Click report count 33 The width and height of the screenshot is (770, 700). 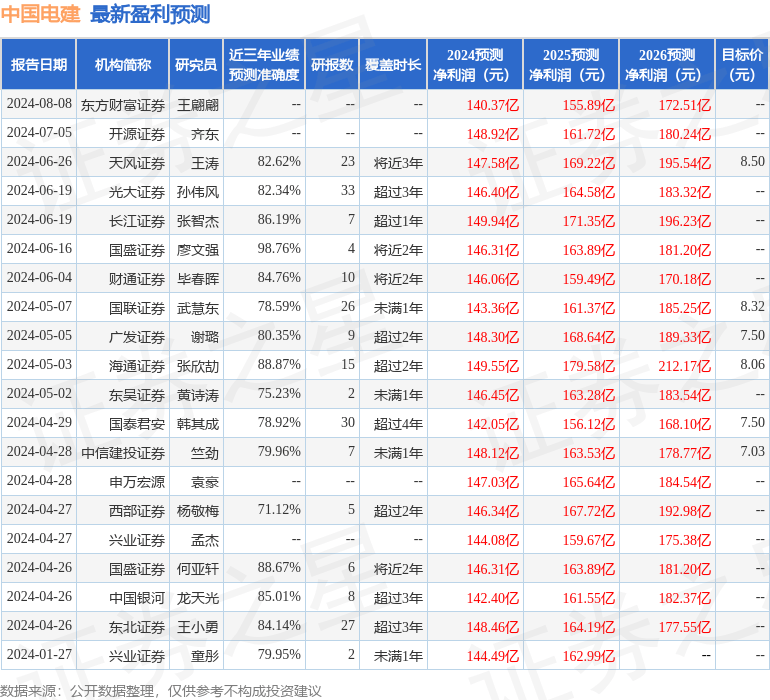click(348, 190)
